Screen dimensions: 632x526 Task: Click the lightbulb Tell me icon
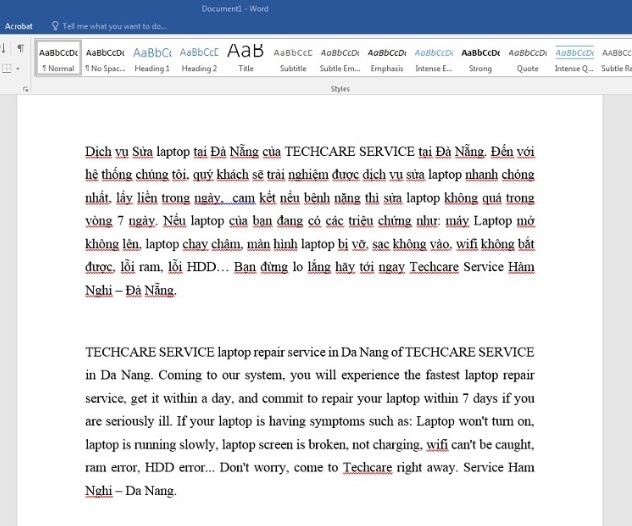[55, 26]
